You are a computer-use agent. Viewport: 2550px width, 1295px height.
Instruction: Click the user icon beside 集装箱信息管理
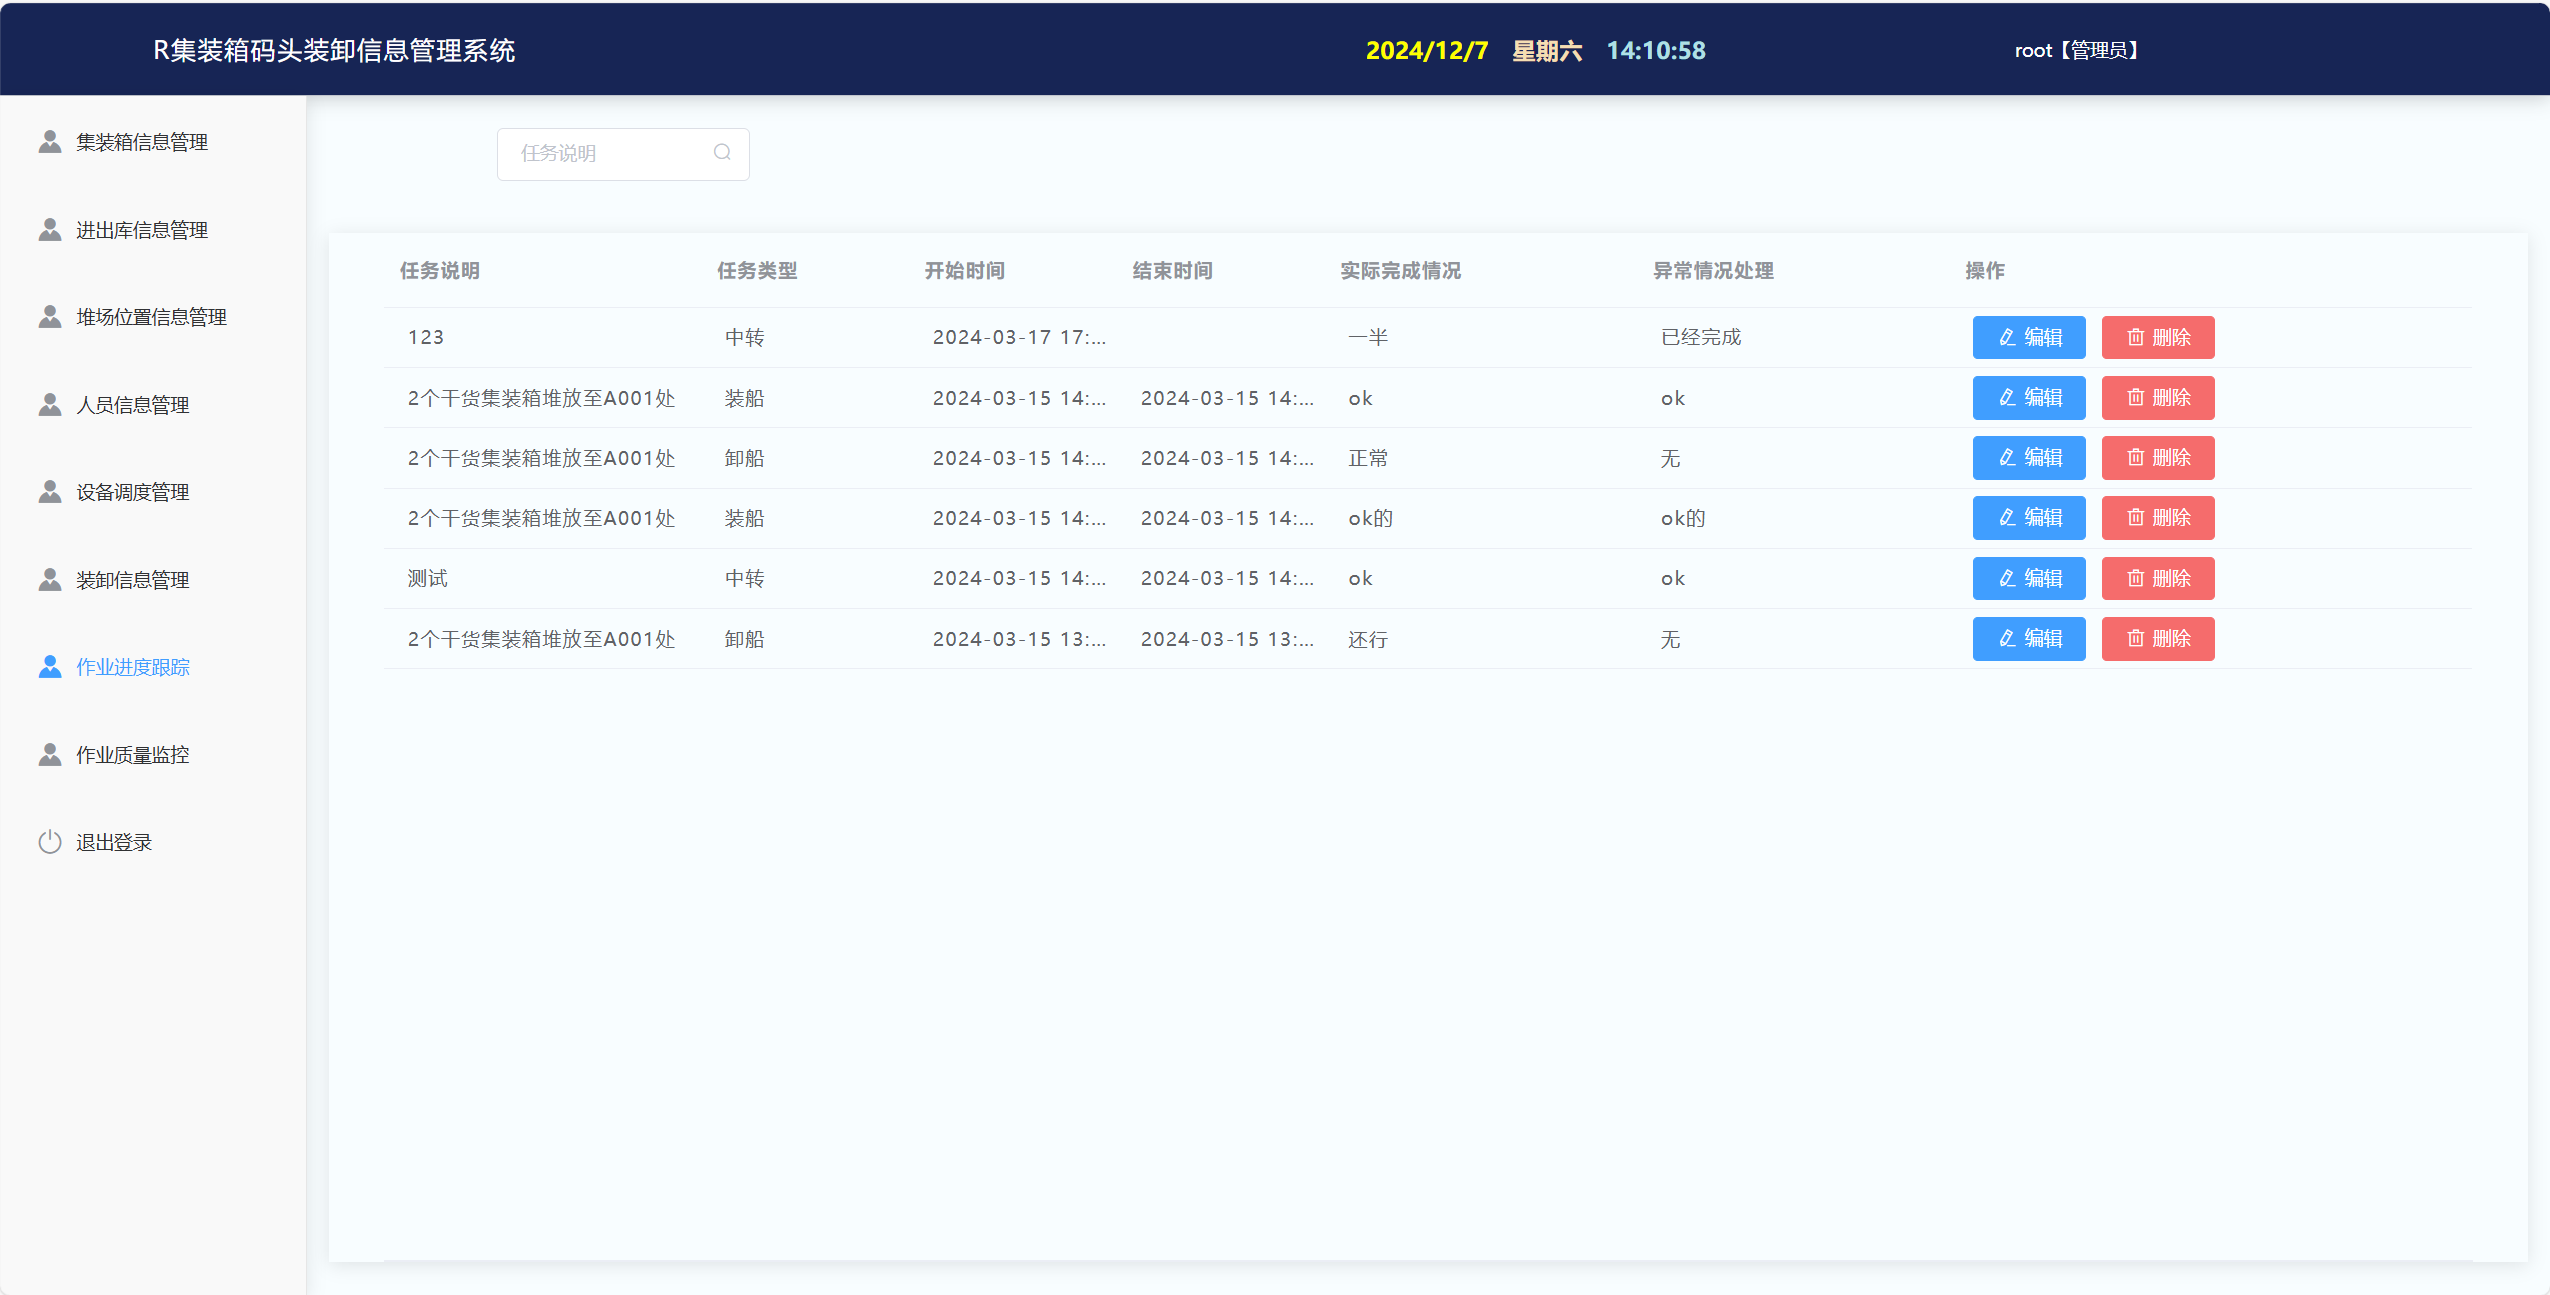[x=50, y=142]
